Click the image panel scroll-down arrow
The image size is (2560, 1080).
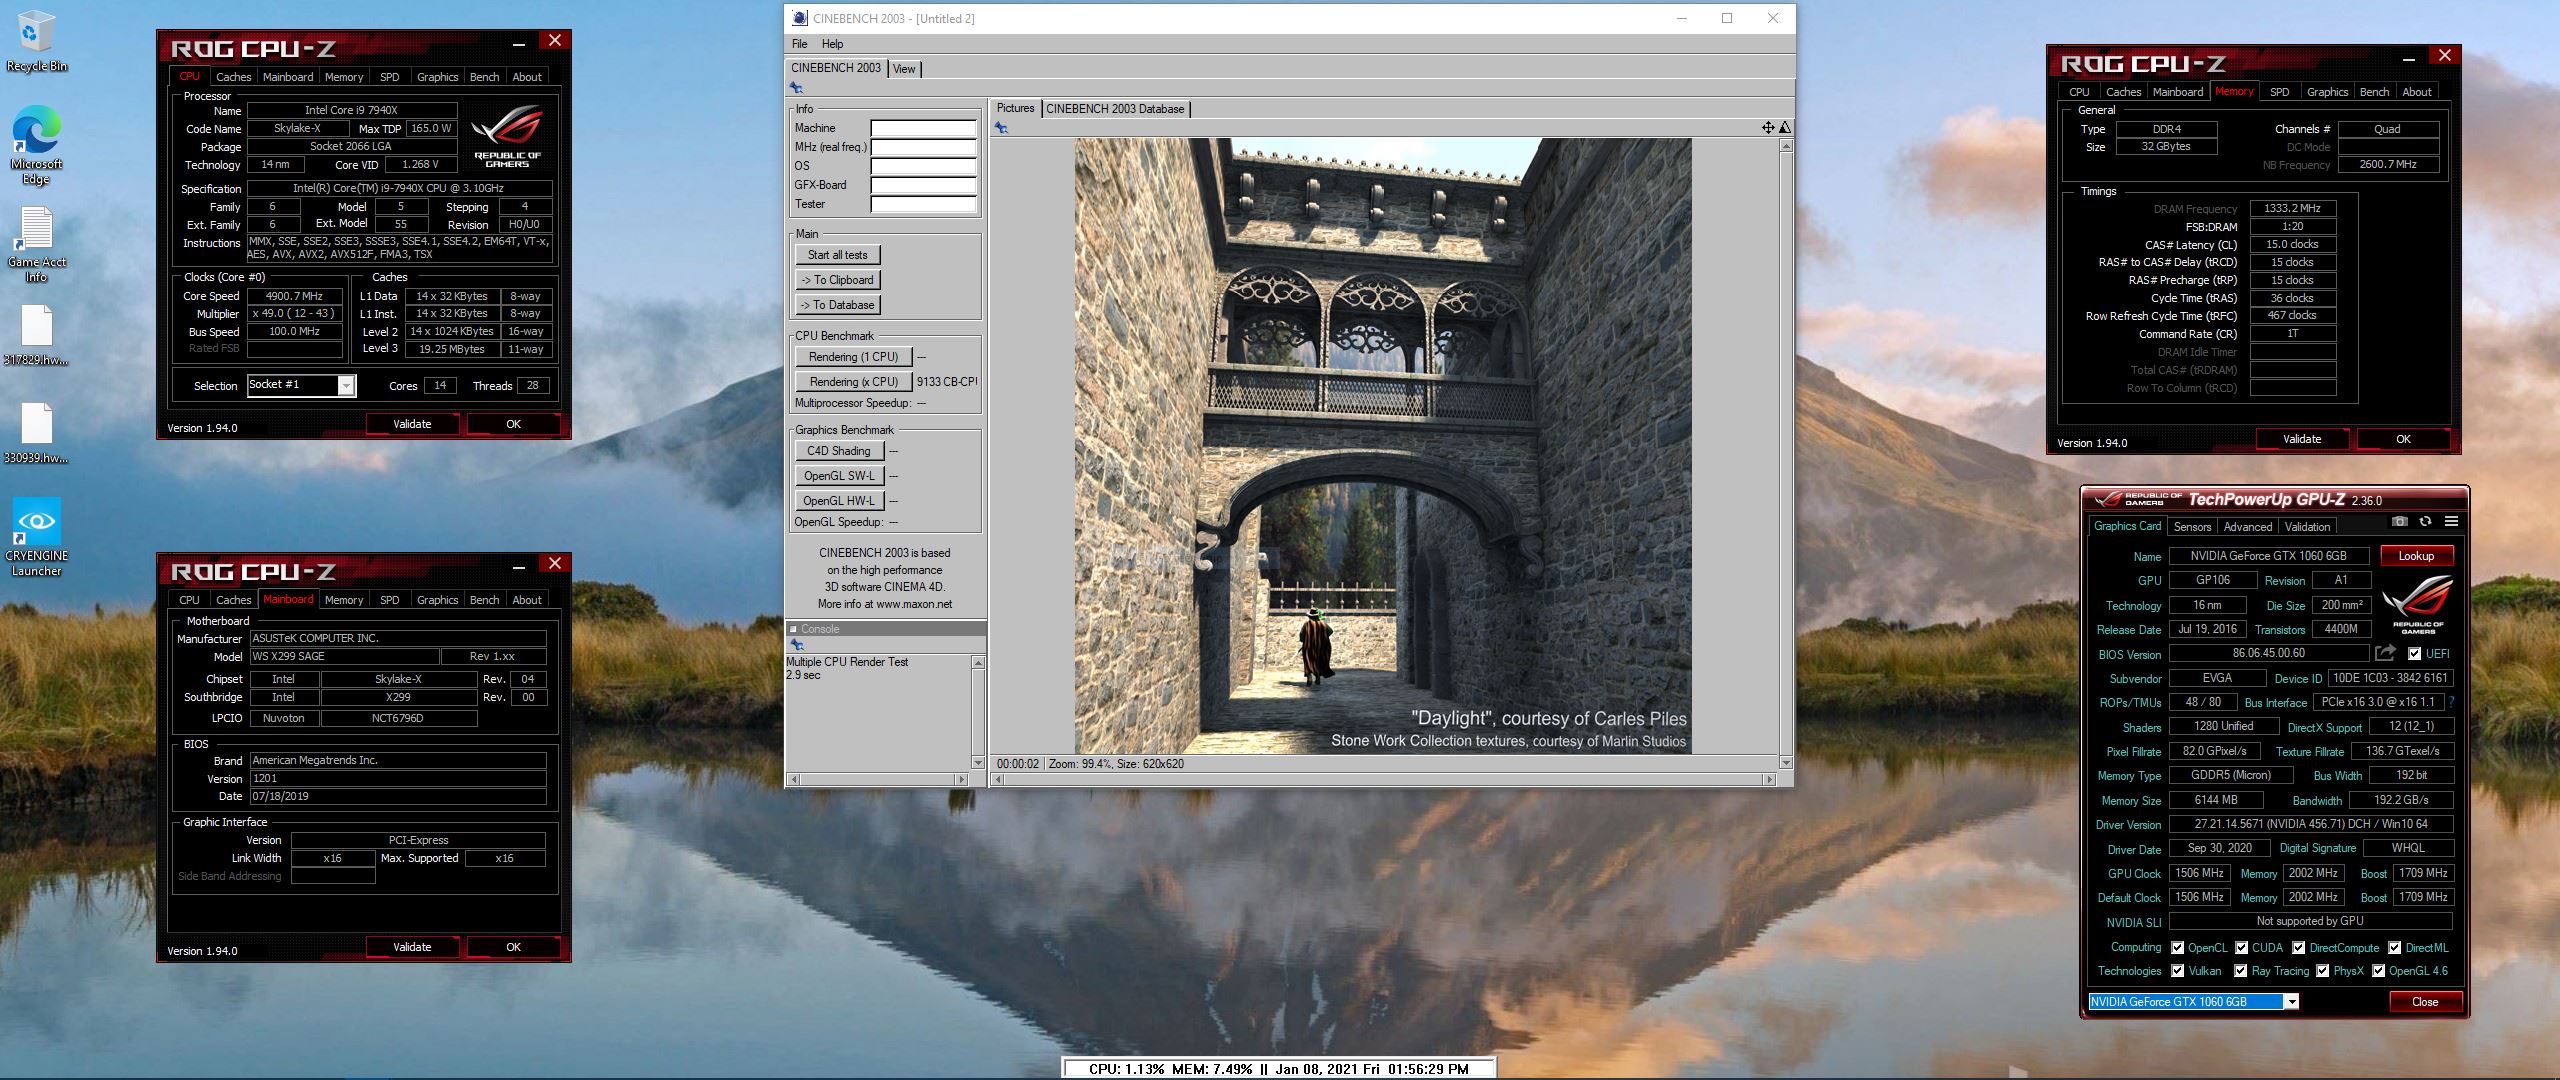[x=1786, y=762]
